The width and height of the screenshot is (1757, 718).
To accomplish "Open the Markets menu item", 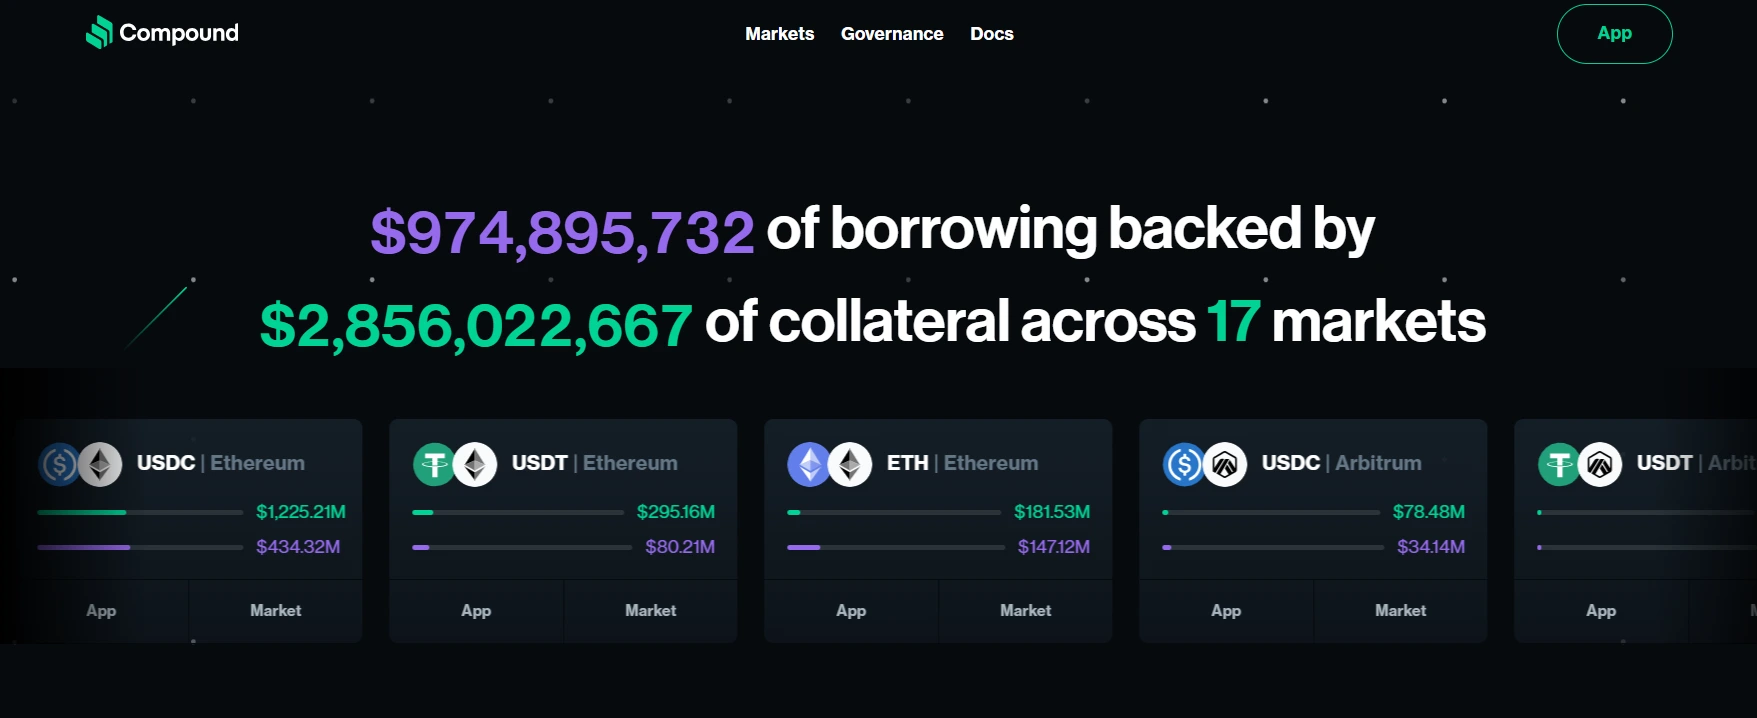I will tap(779, 34).
